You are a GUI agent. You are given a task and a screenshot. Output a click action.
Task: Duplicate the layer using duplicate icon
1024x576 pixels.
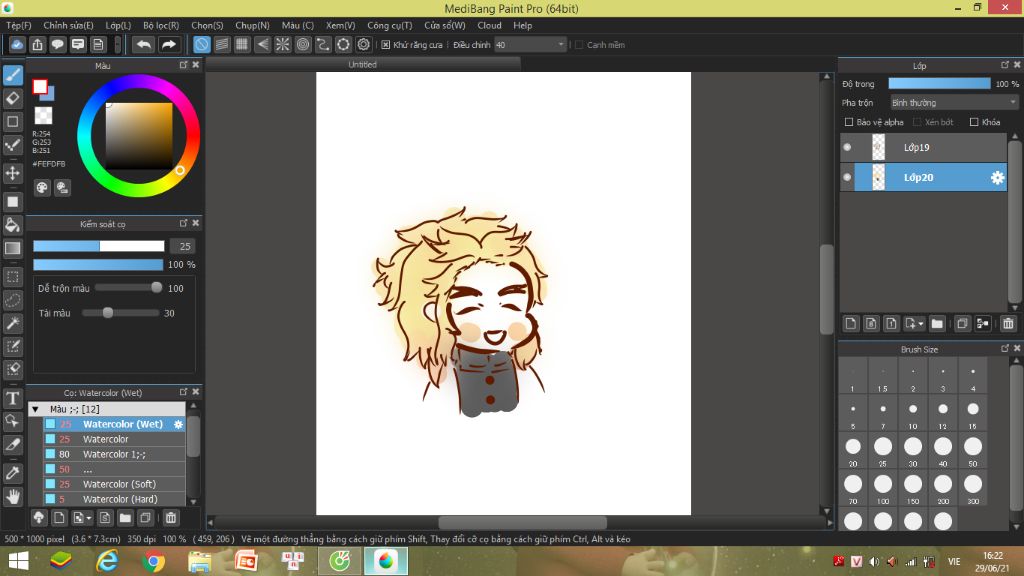coord(962,323)
